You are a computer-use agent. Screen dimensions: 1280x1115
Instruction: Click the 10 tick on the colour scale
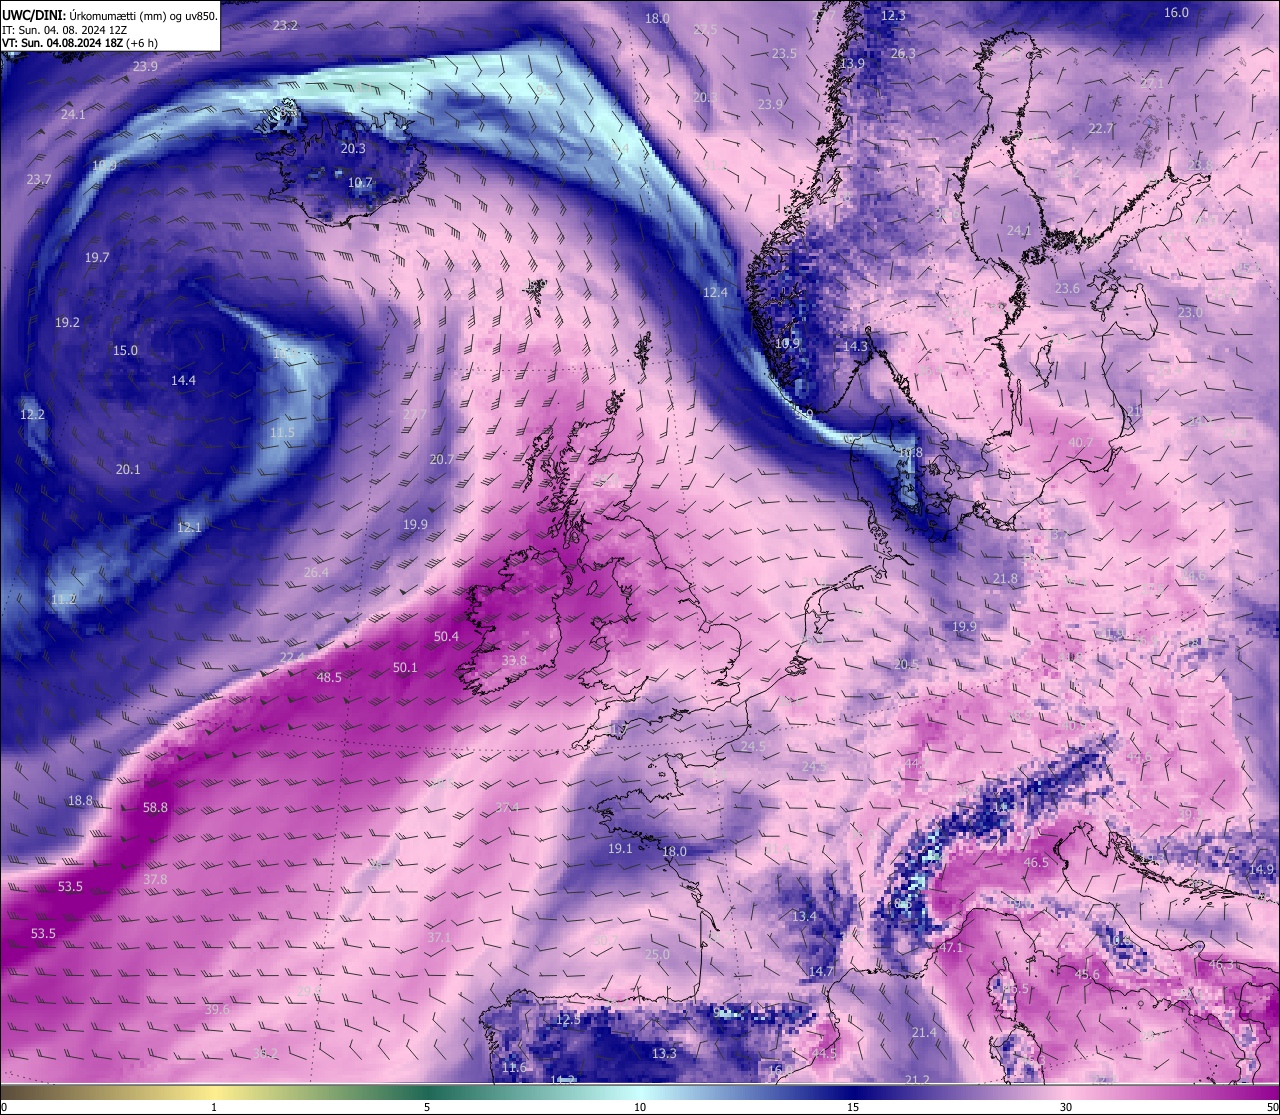coord(640,1107)
